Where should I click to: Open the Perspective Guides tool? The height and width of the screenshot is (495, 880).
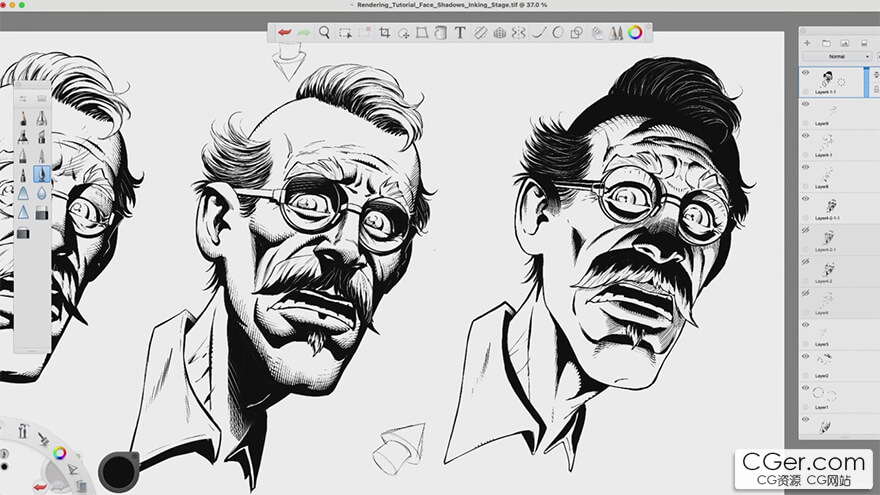point(499,33)
